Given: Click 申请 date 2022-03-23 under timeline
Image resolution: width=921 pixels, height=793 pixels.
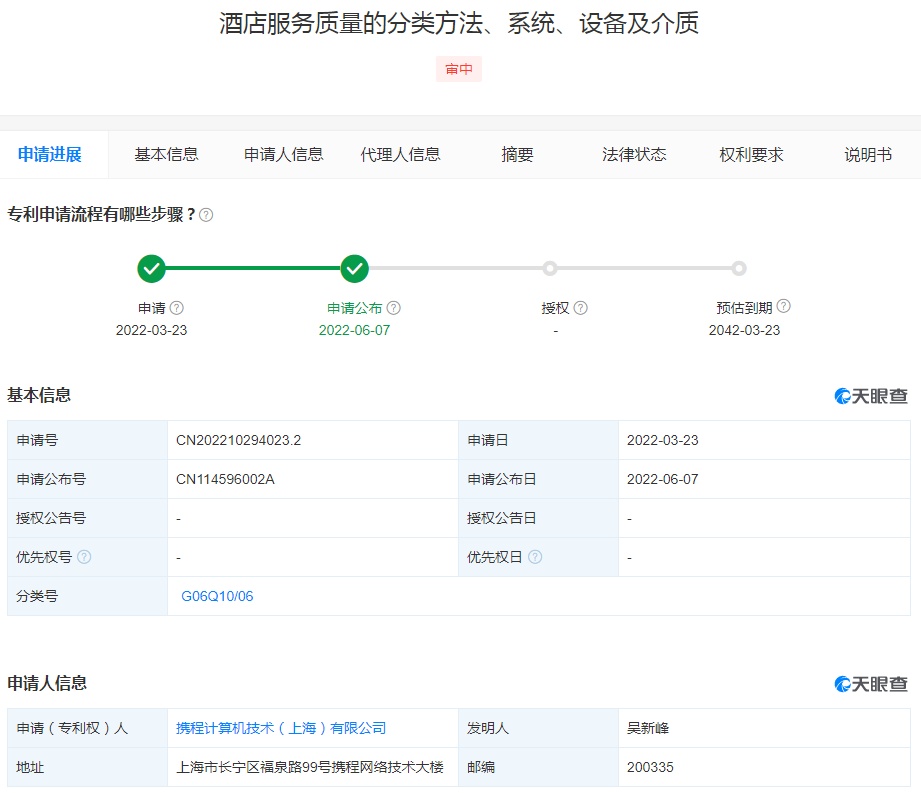Looking at the screenshot, I should [152, 330].
